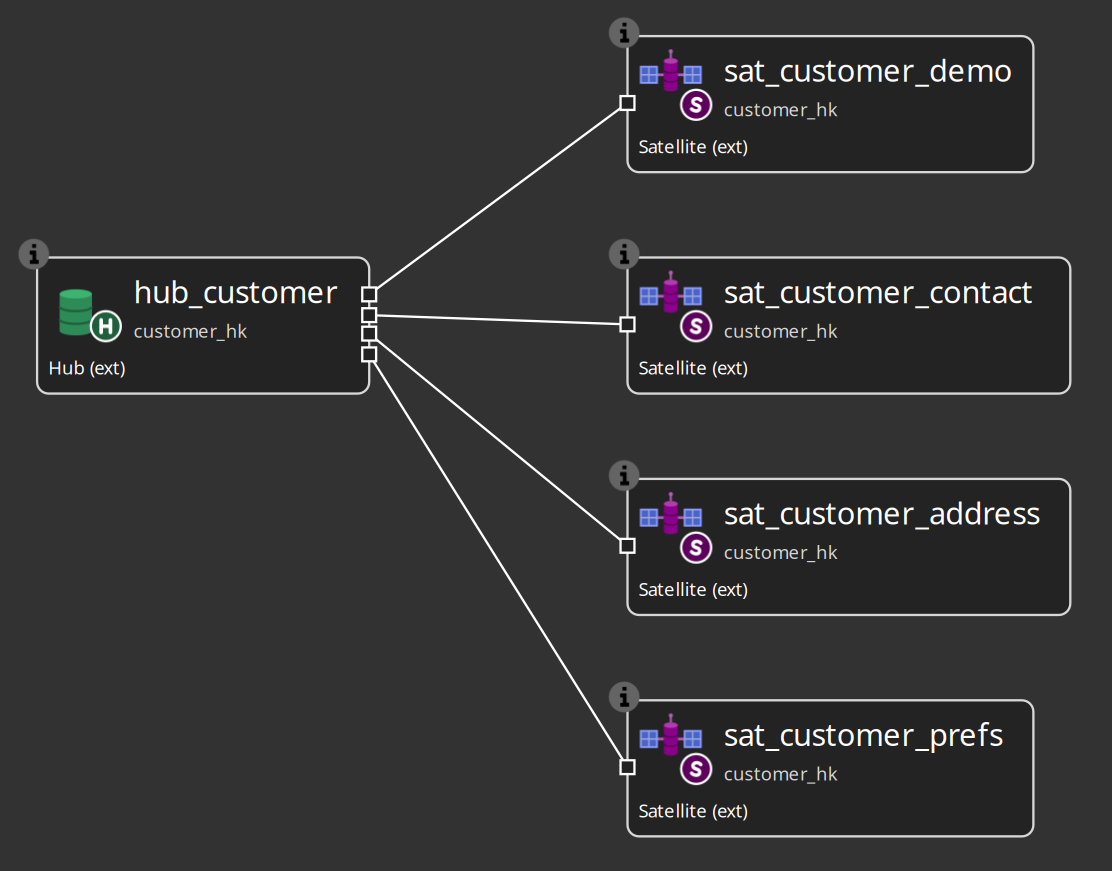Select the hub_customer node title

(x=235, y=292)
